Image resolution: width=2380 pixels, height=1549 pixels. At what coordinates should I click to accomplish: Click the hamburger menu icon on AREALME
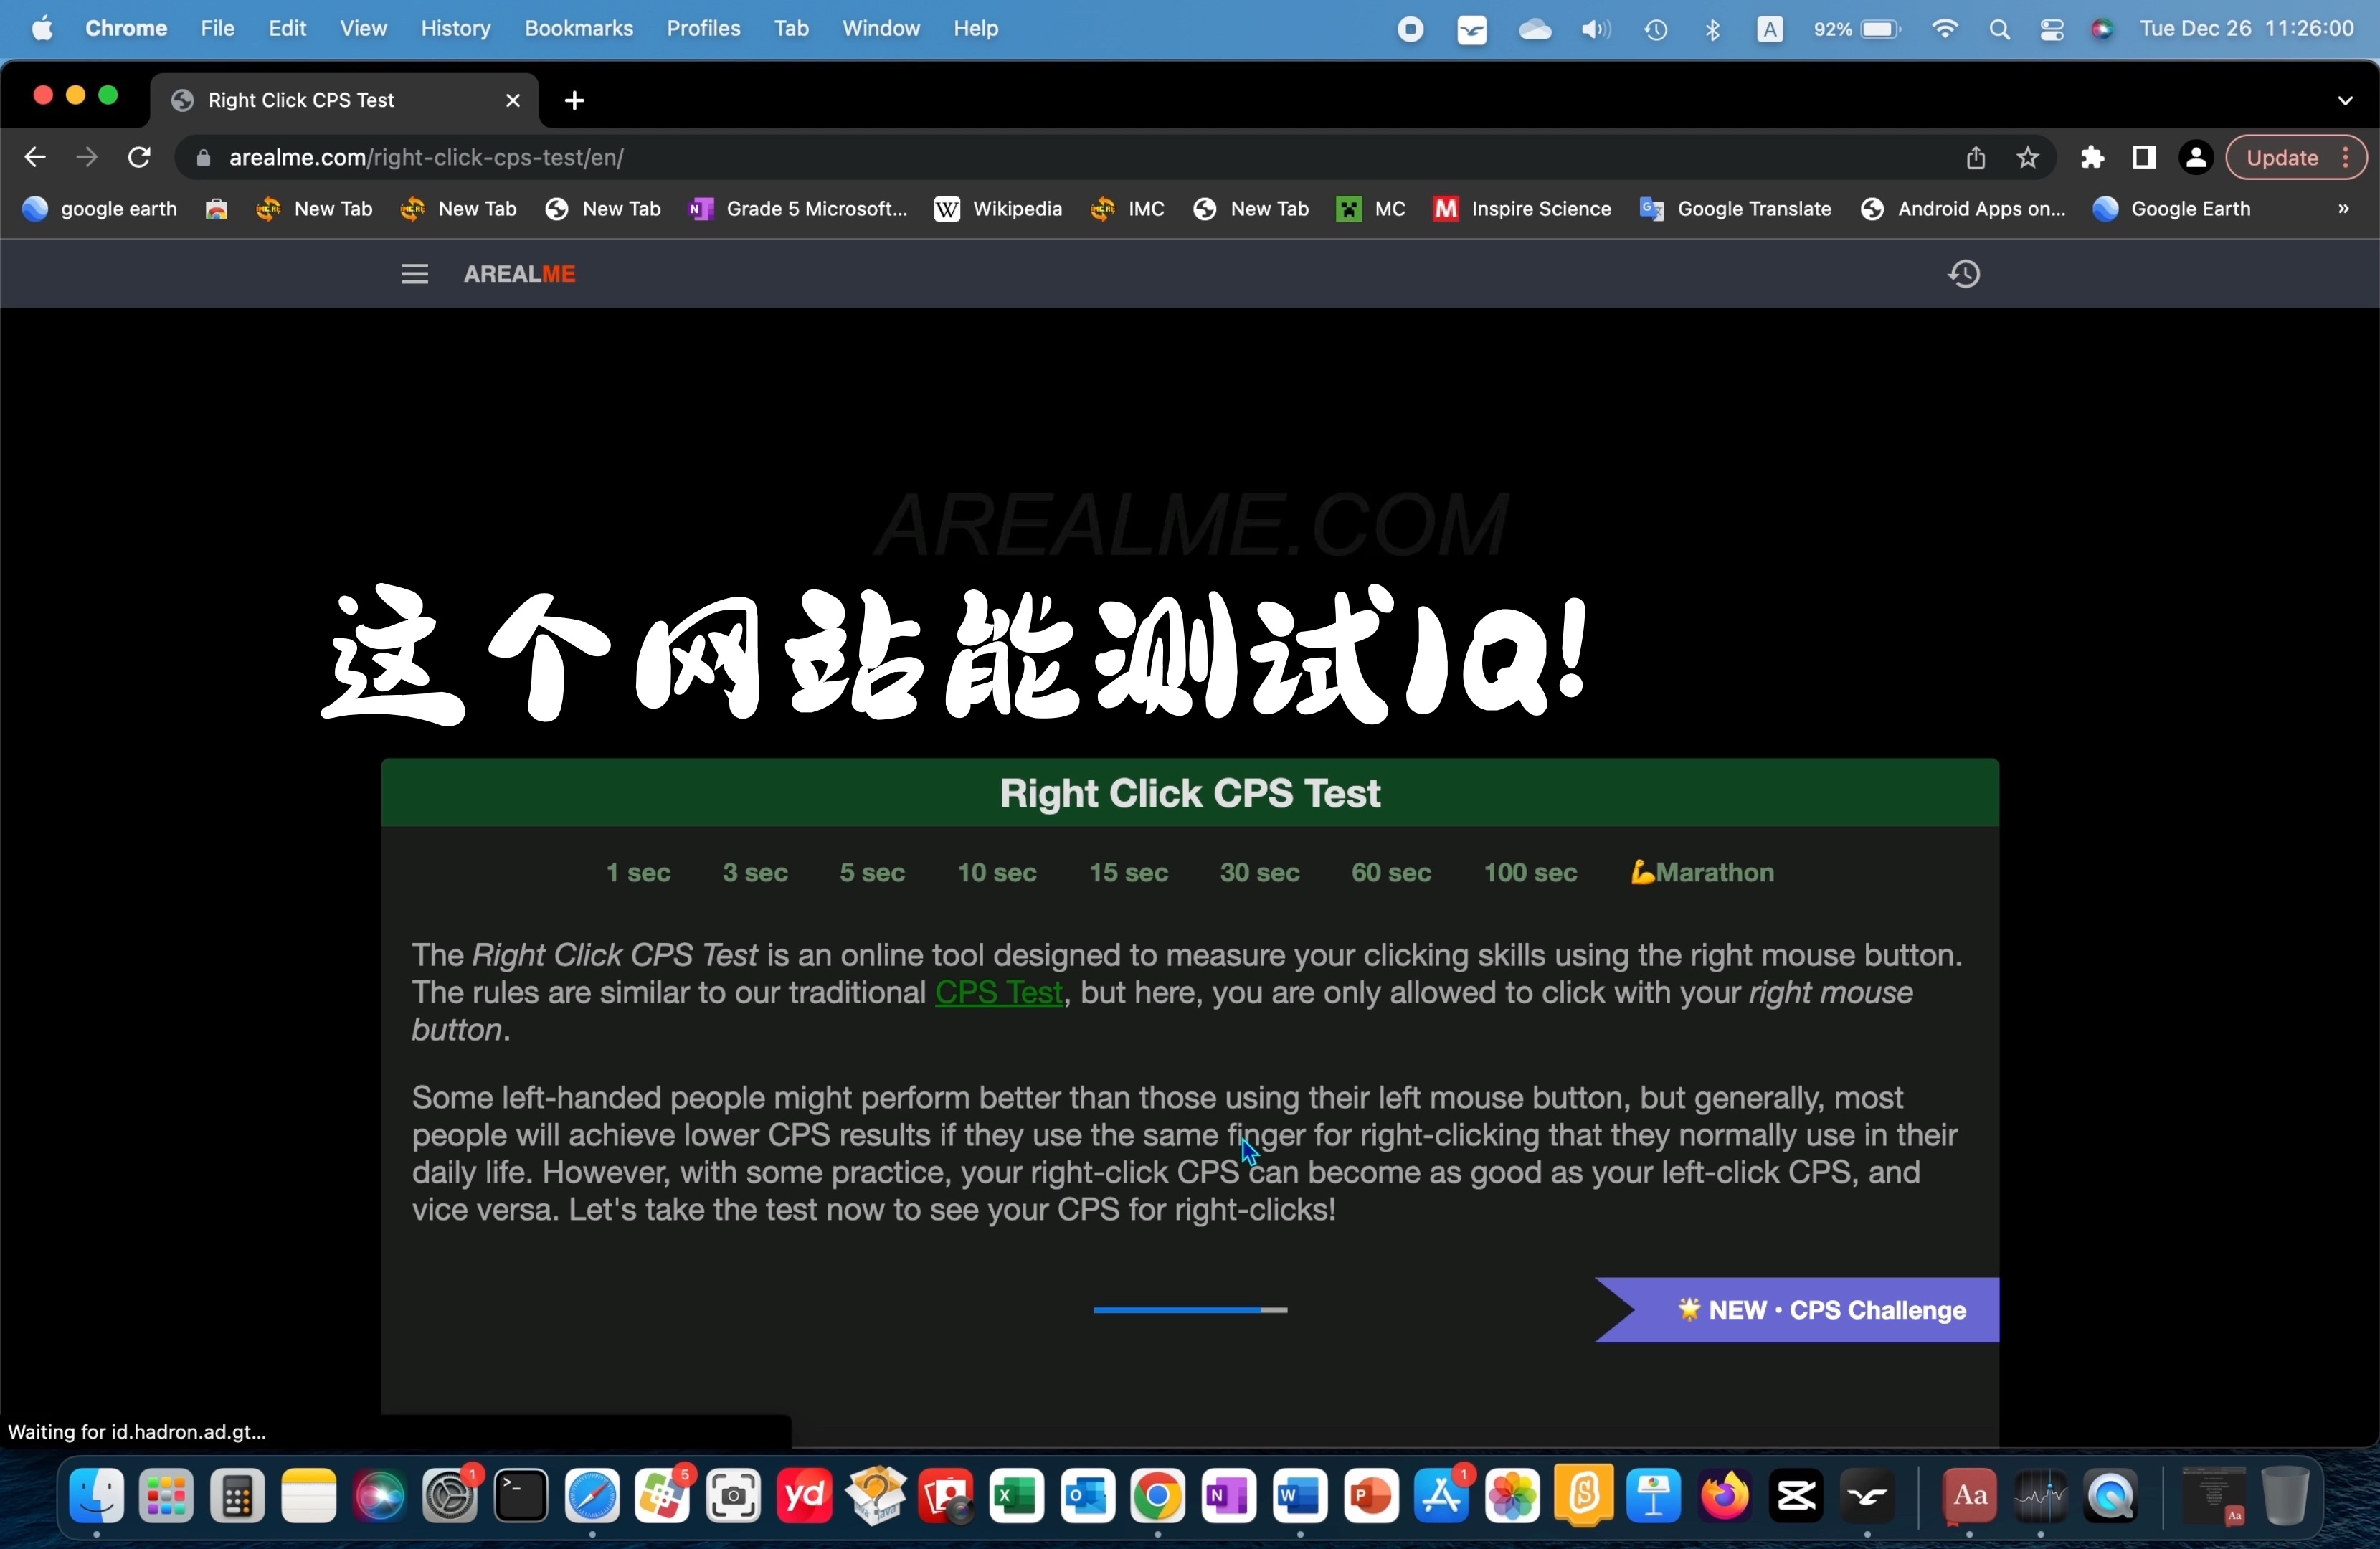click(x=413, y=273)
